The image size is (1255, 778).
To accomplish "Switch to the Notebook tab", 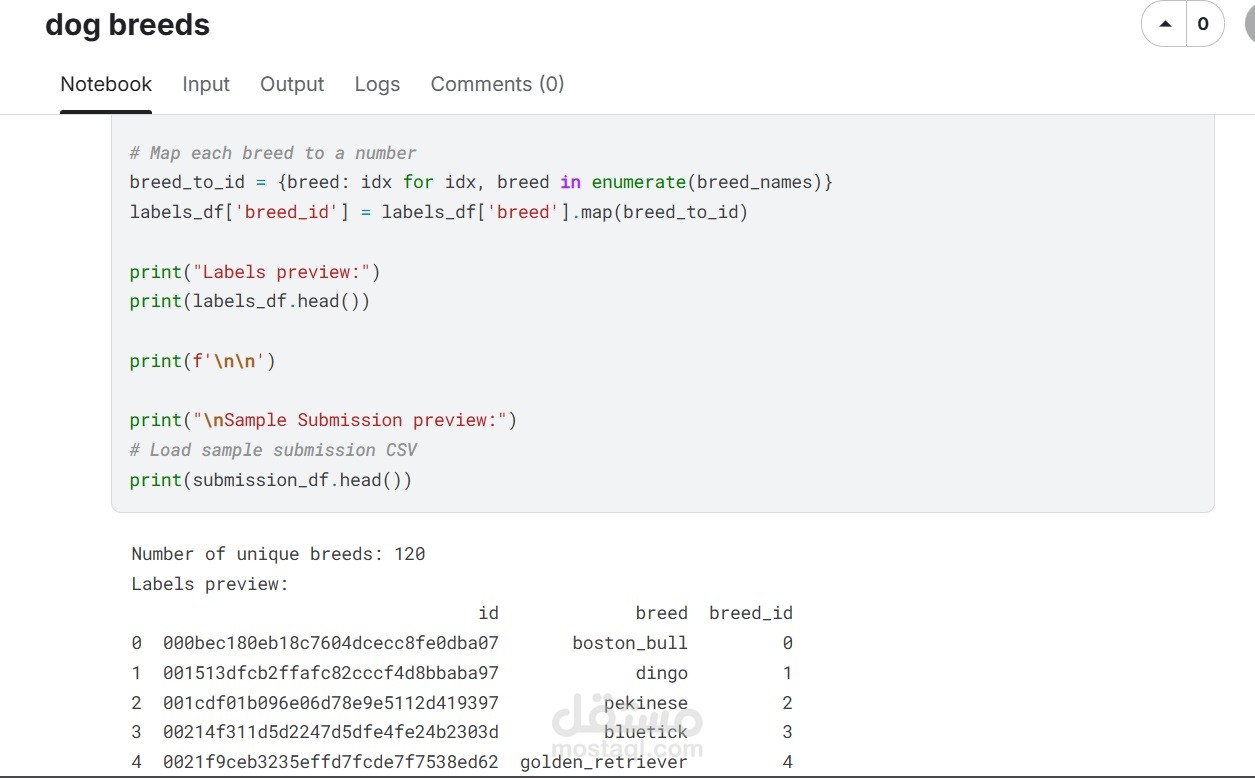I will coord(106,84).
